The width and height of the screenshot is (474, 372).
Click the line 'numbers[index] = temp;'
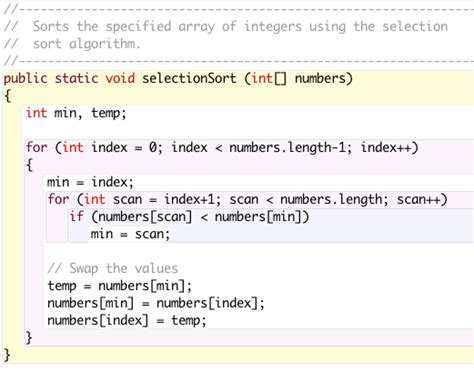(x=127, y=321)
